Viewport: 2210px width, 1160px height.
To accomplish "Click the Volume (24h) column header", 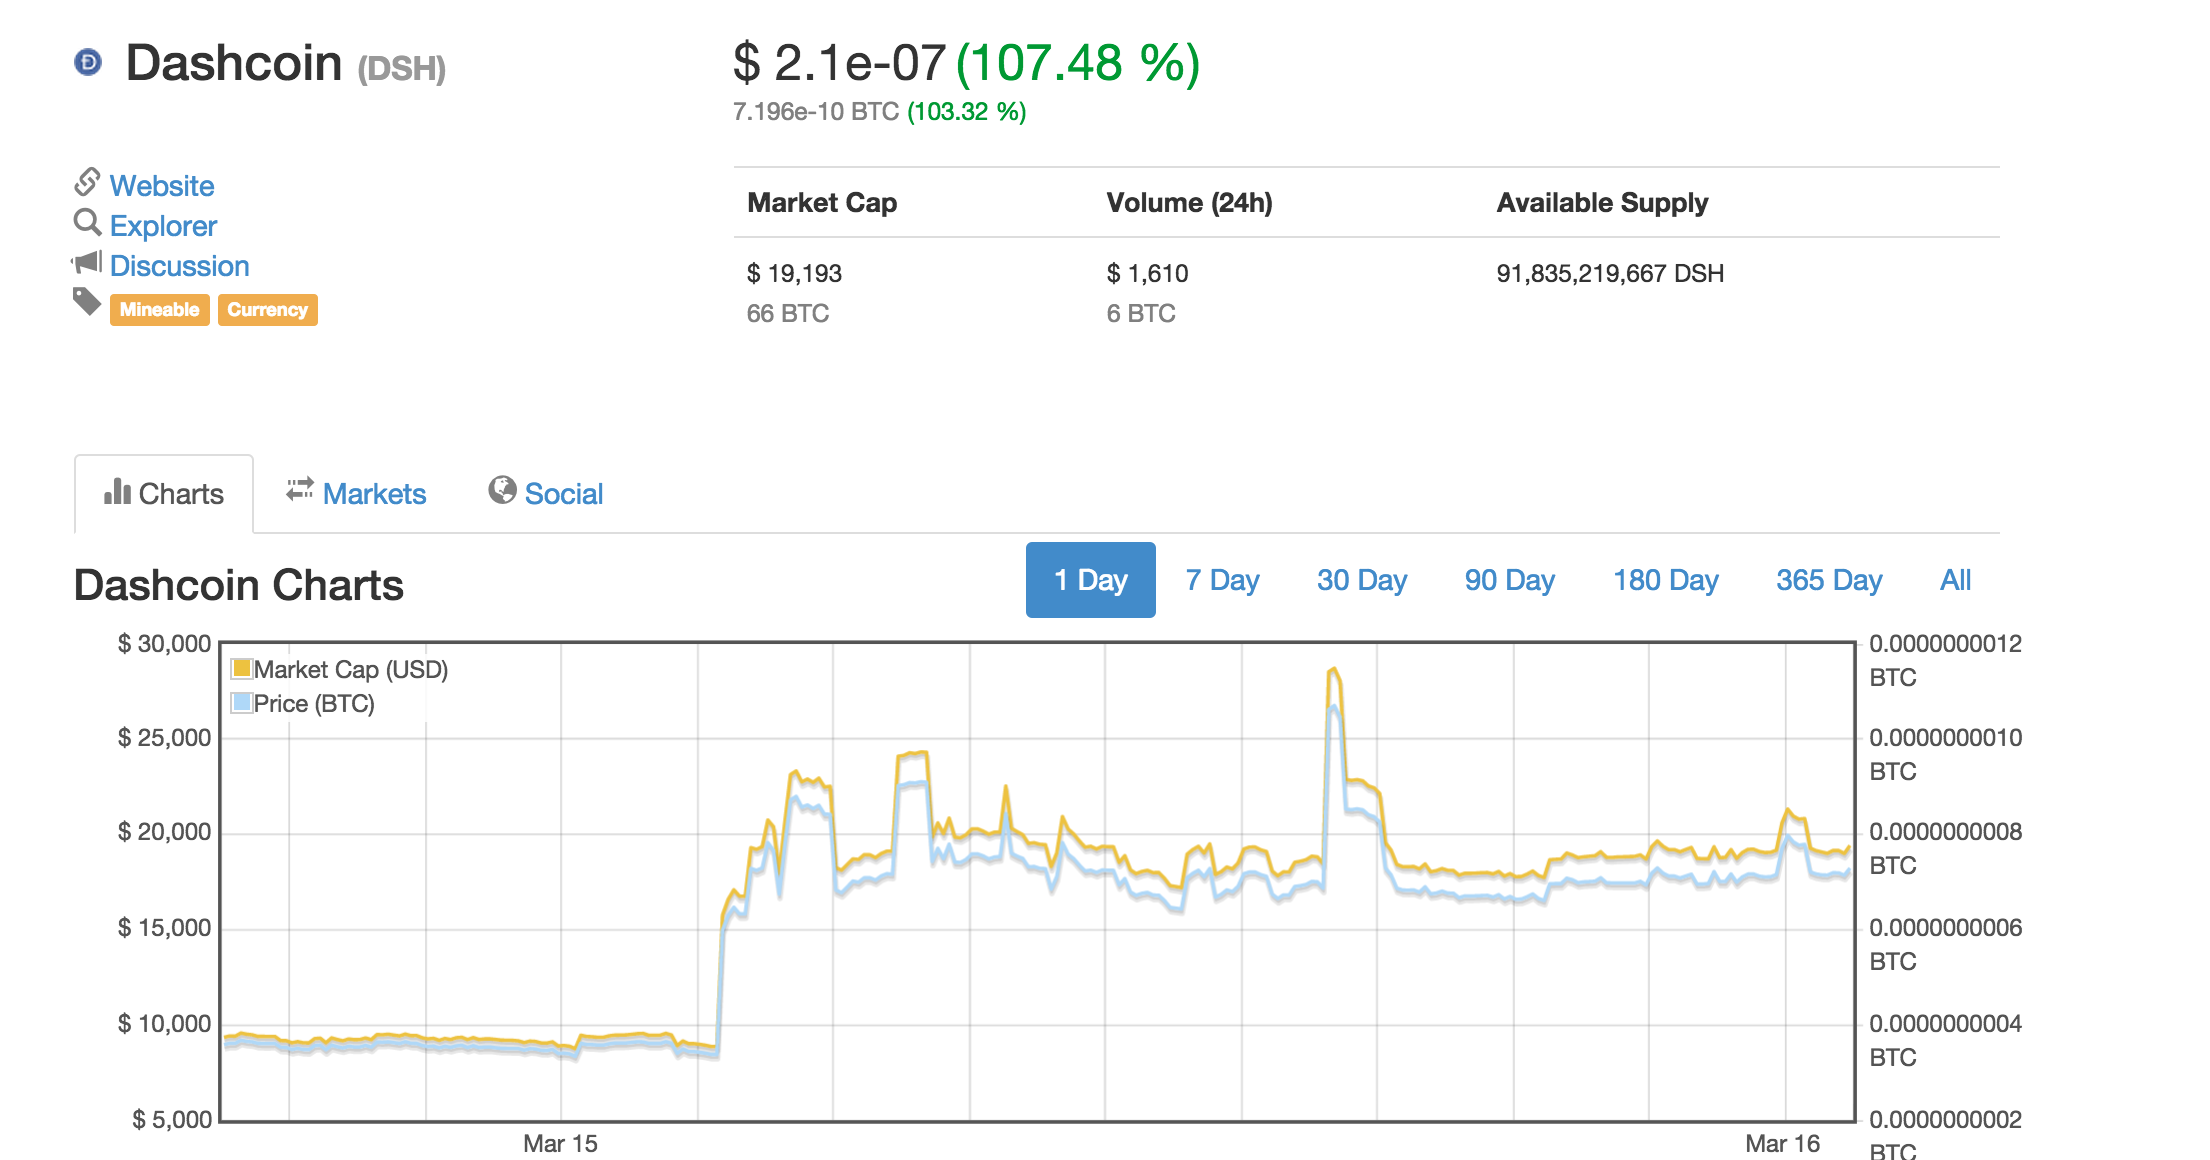I will point(1189,203).
